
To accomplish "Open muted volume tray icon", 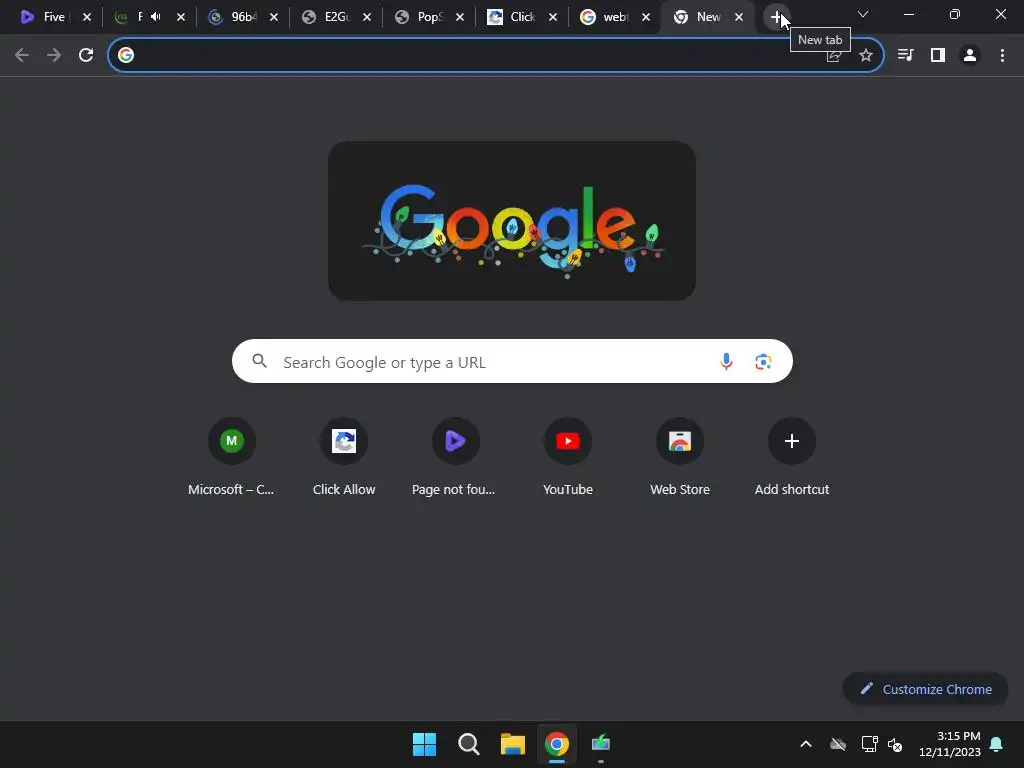I will point(895,744).
